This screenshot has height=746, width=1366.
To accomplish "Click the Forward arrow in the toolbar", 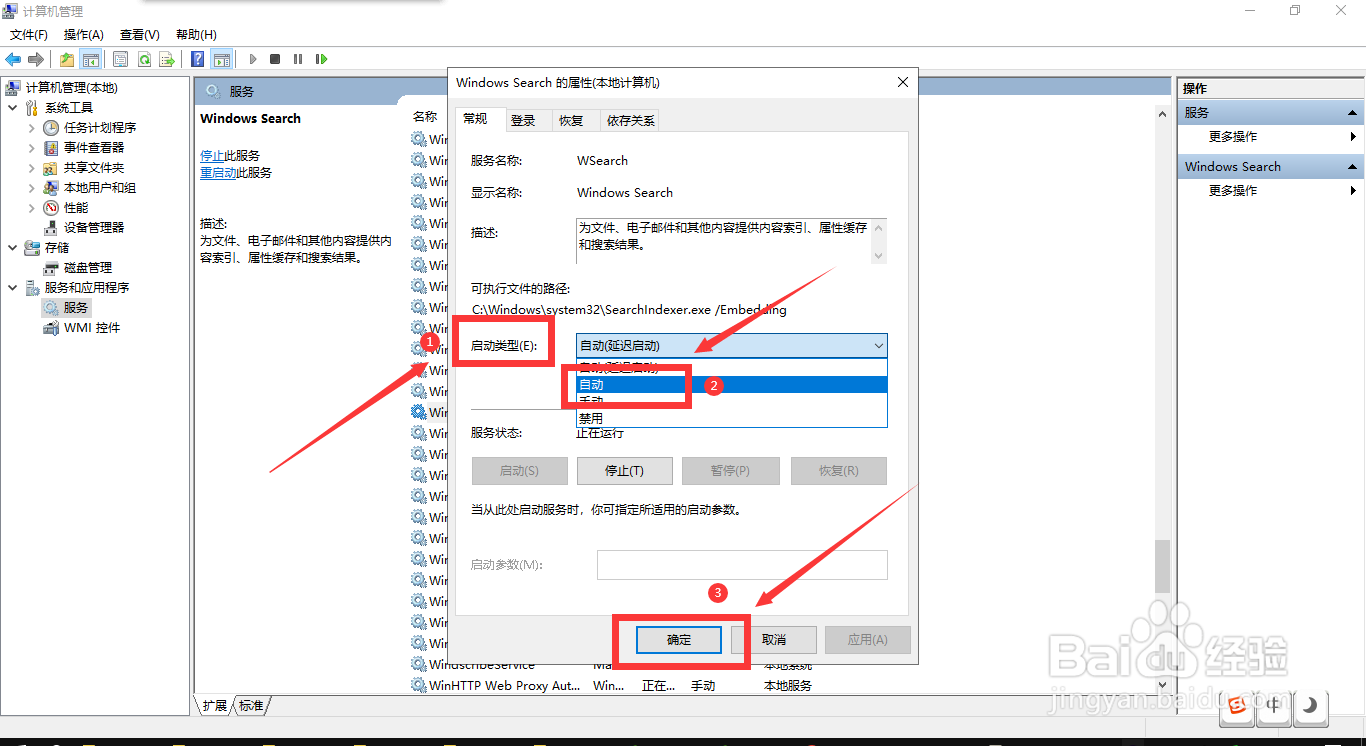I will (x=35, y=59).
